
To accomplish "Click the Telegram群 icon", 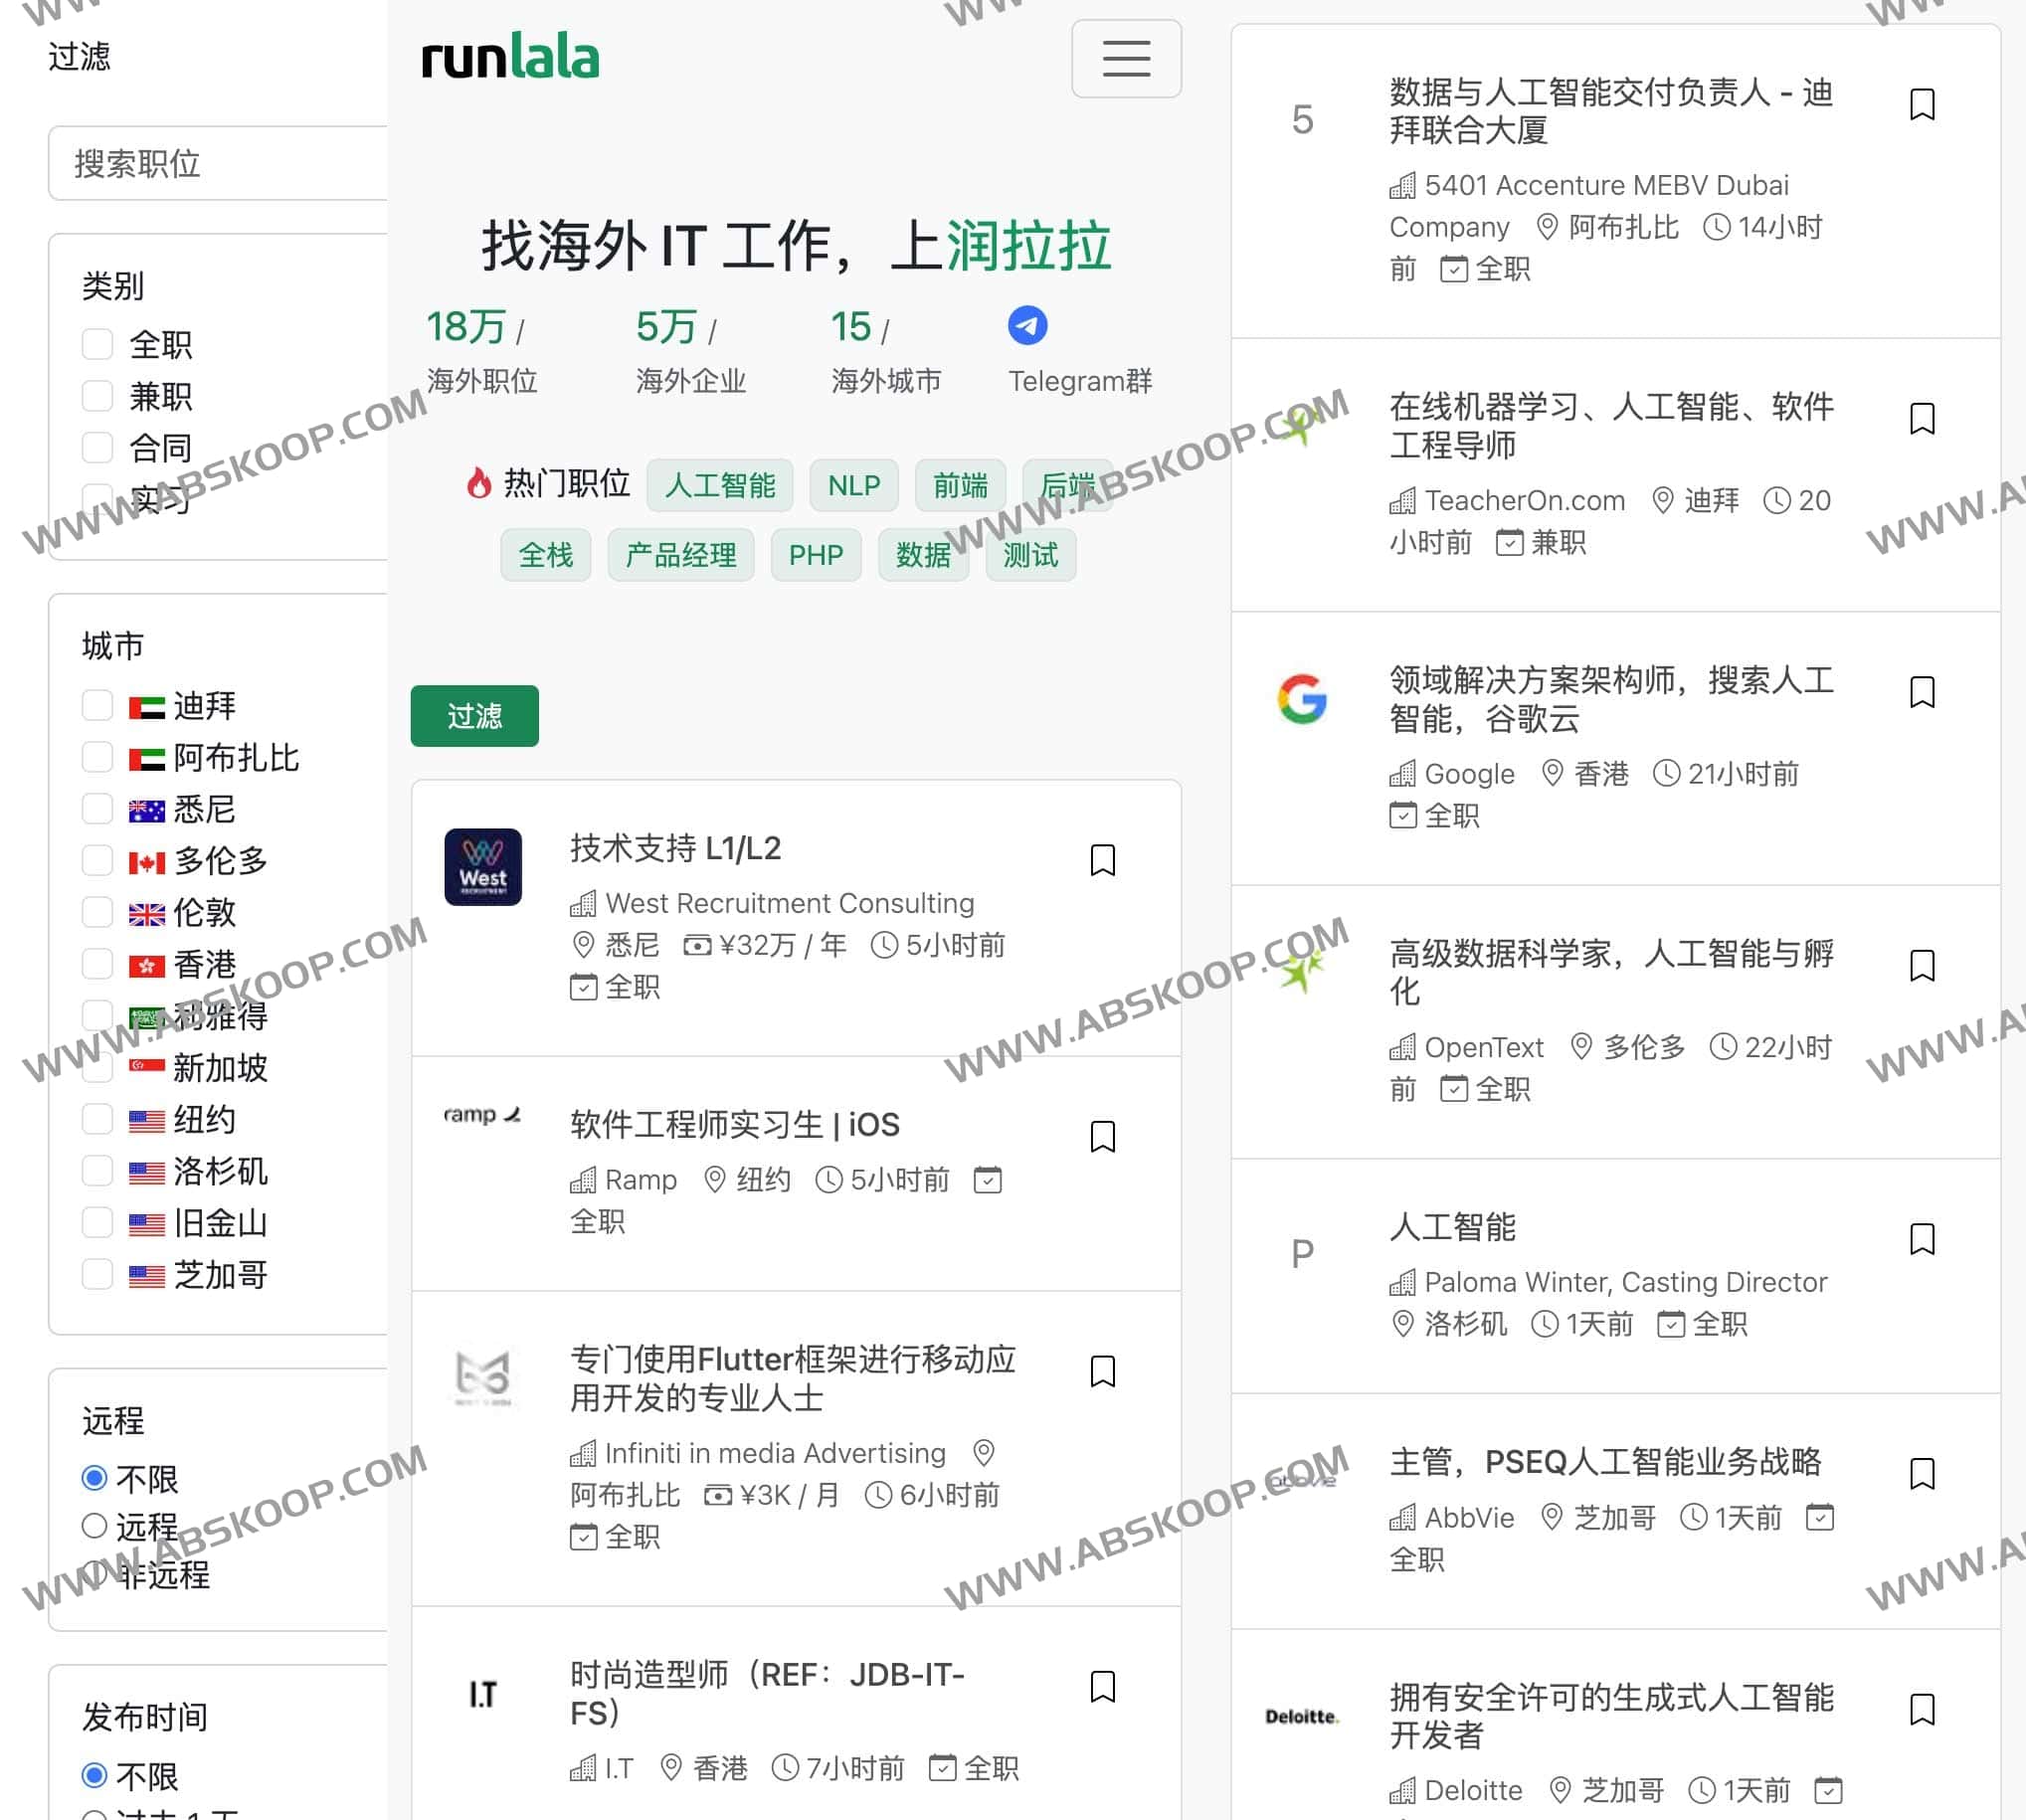I will [1028, 325].
